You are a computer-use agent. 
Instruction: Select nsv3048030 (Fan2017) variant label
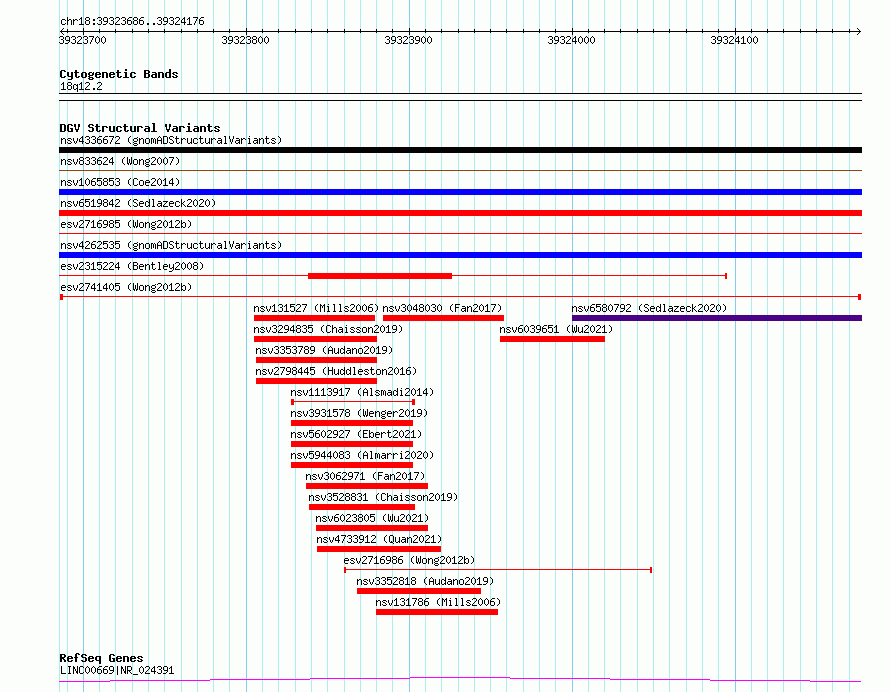(442, 308)
